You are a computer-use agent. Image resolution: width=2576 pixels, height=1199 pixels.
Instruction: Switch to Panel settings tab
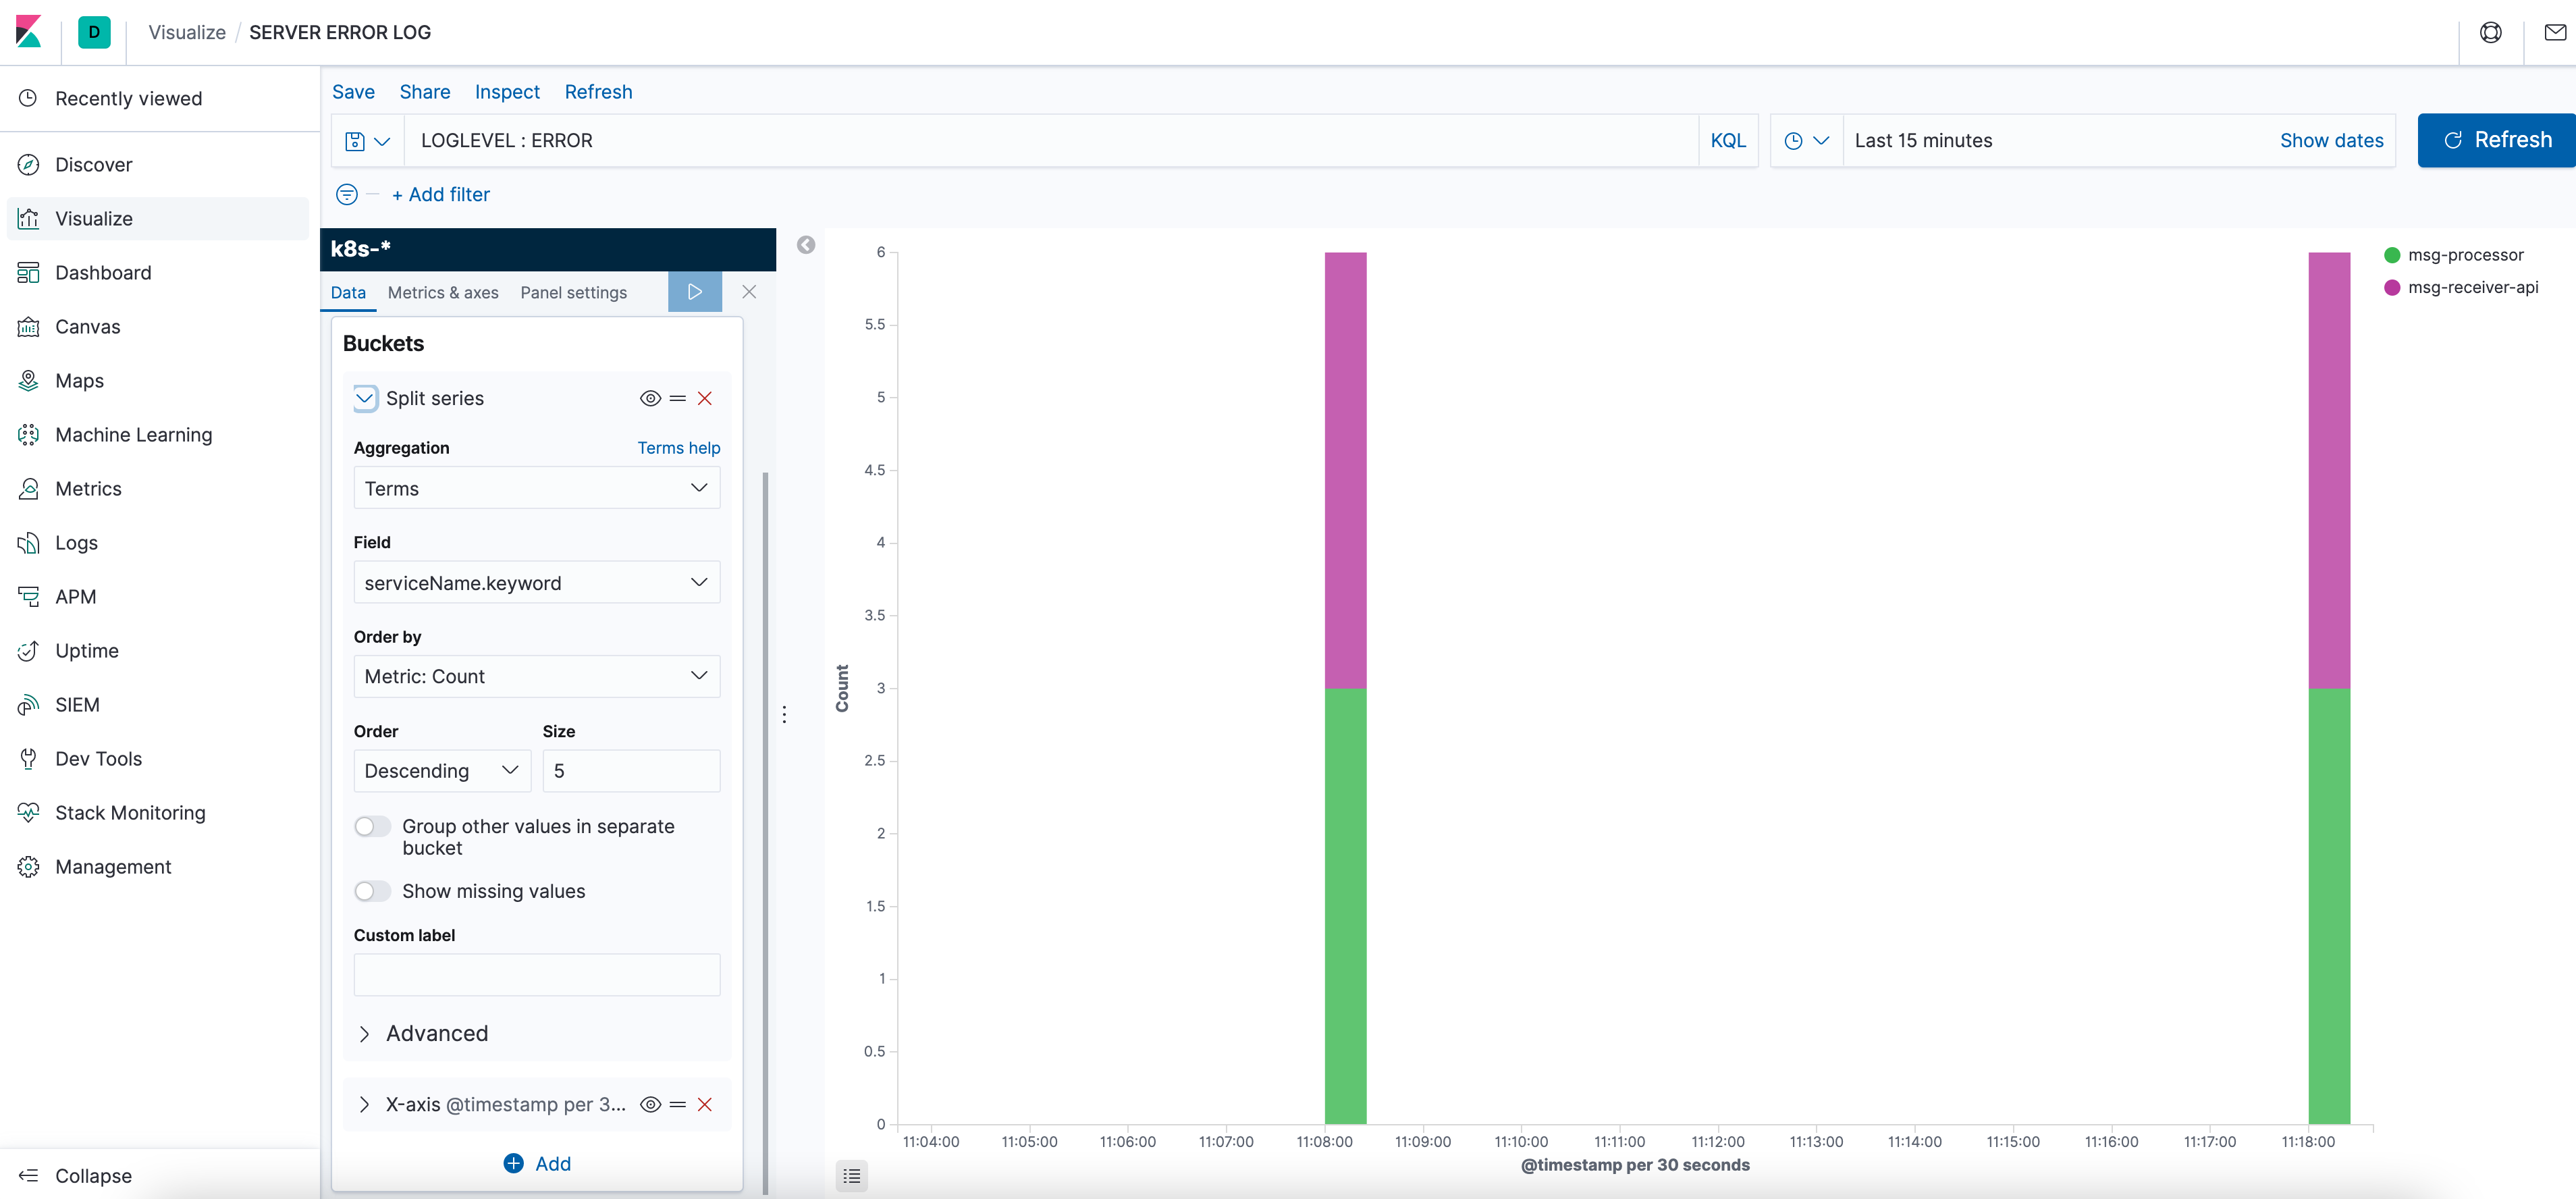[x=573, y=292]
